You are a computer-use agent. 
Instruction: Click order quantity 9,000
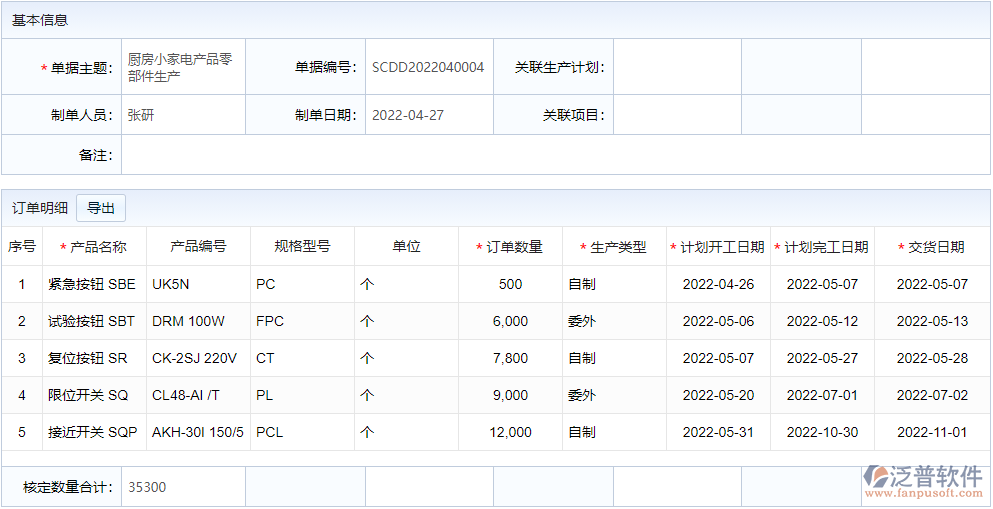pyautogui.click(x=510, y=396)
